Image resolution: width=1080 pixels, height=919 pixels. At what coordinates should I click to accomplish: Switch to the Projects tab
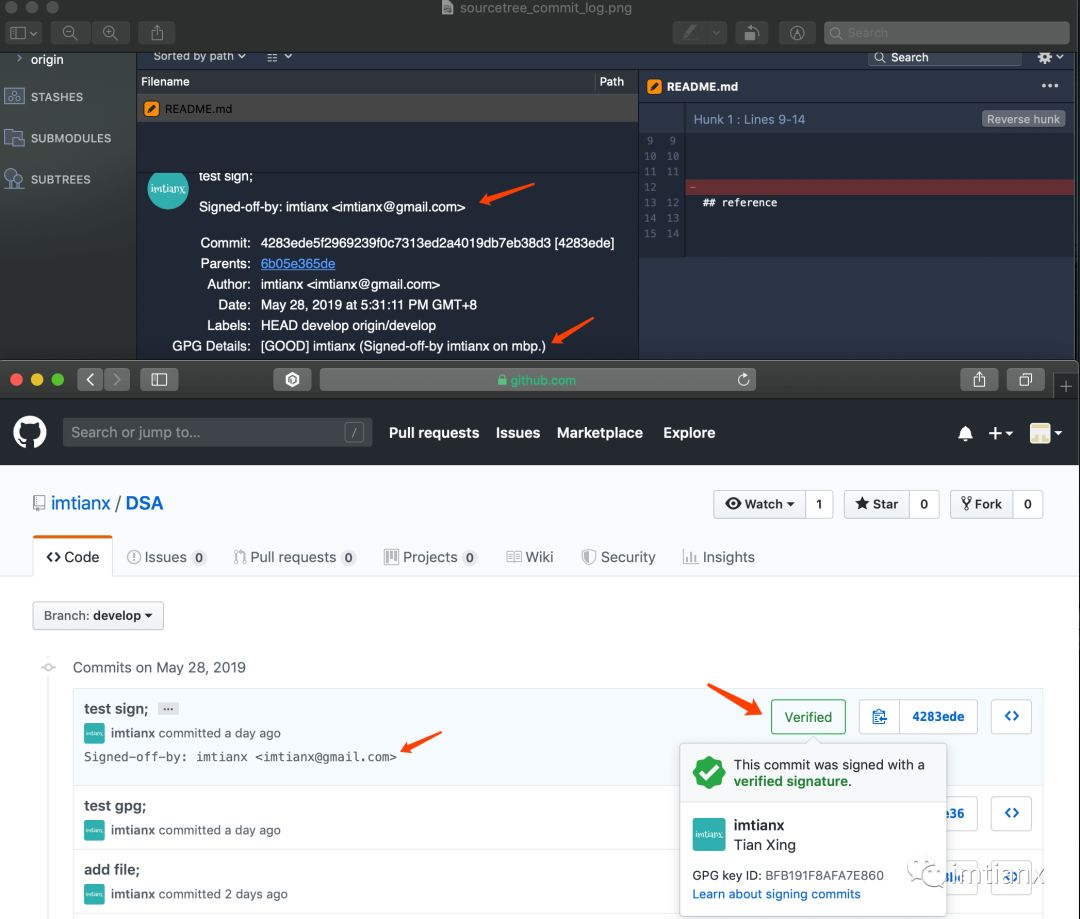(x=430, y=557)
